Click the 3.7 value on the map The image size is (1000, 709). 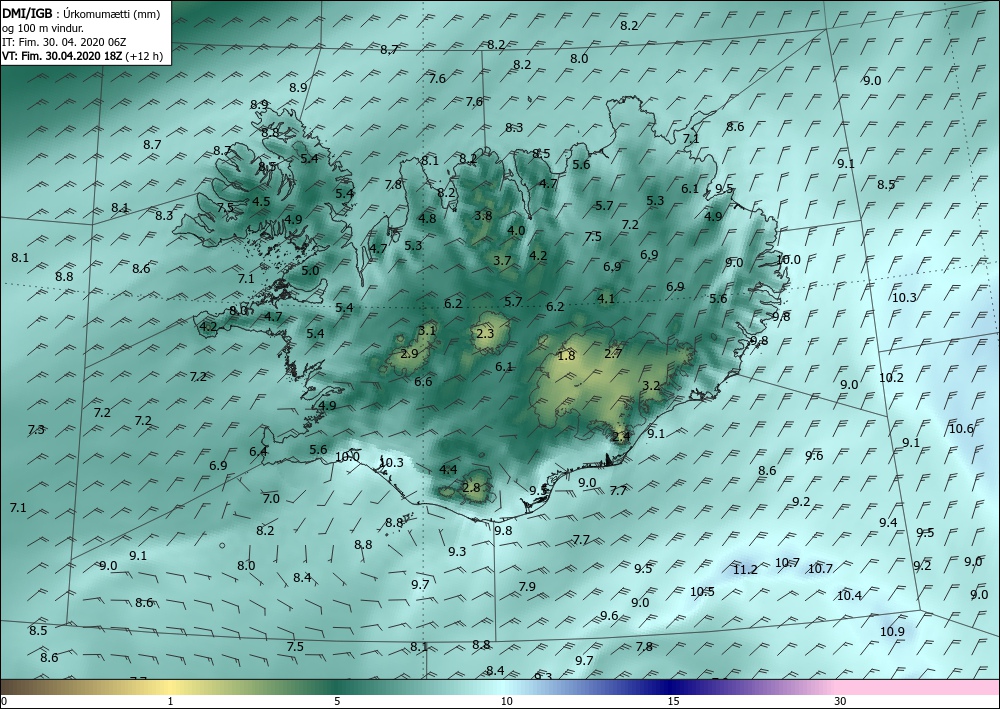coord(503,260)
